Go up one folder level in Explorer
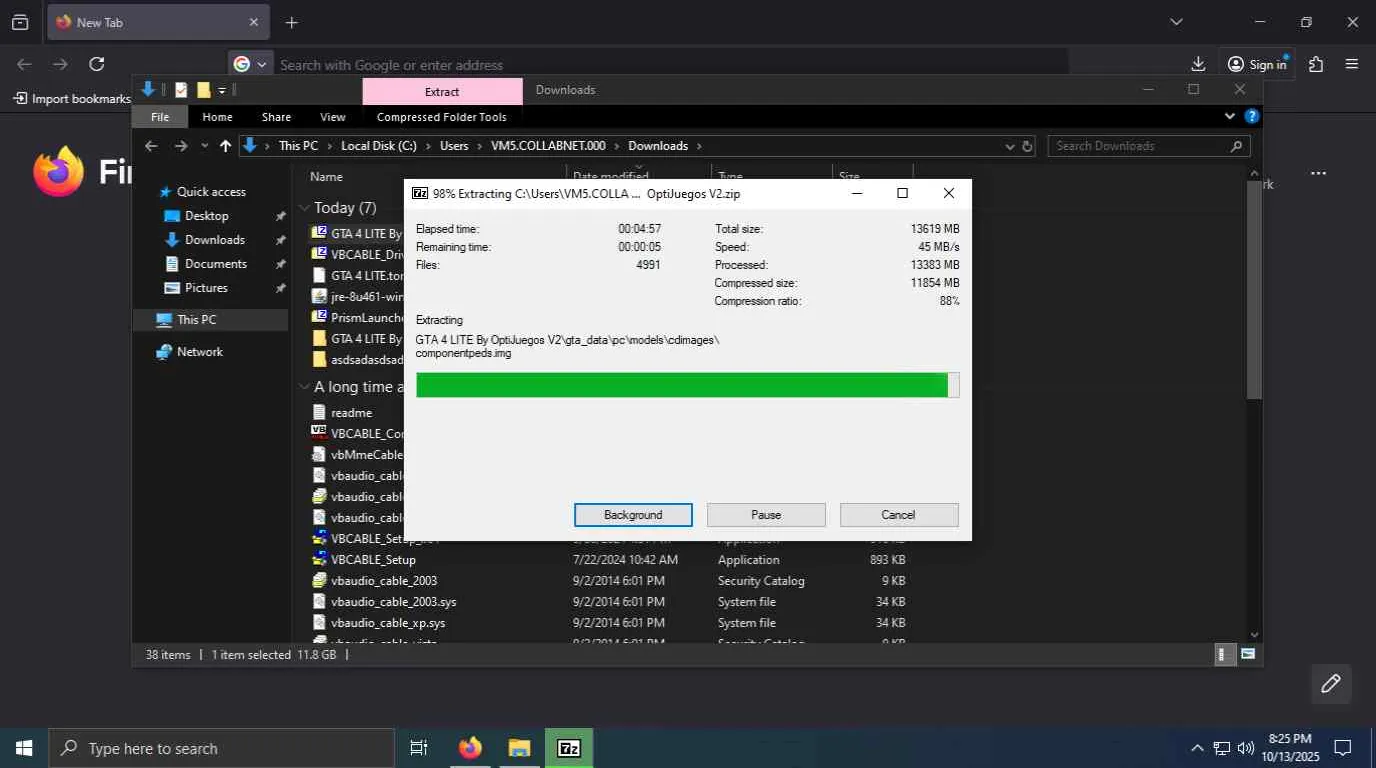Image resolution: width=1376 pixels, height=768 pixels. (225, 146)
